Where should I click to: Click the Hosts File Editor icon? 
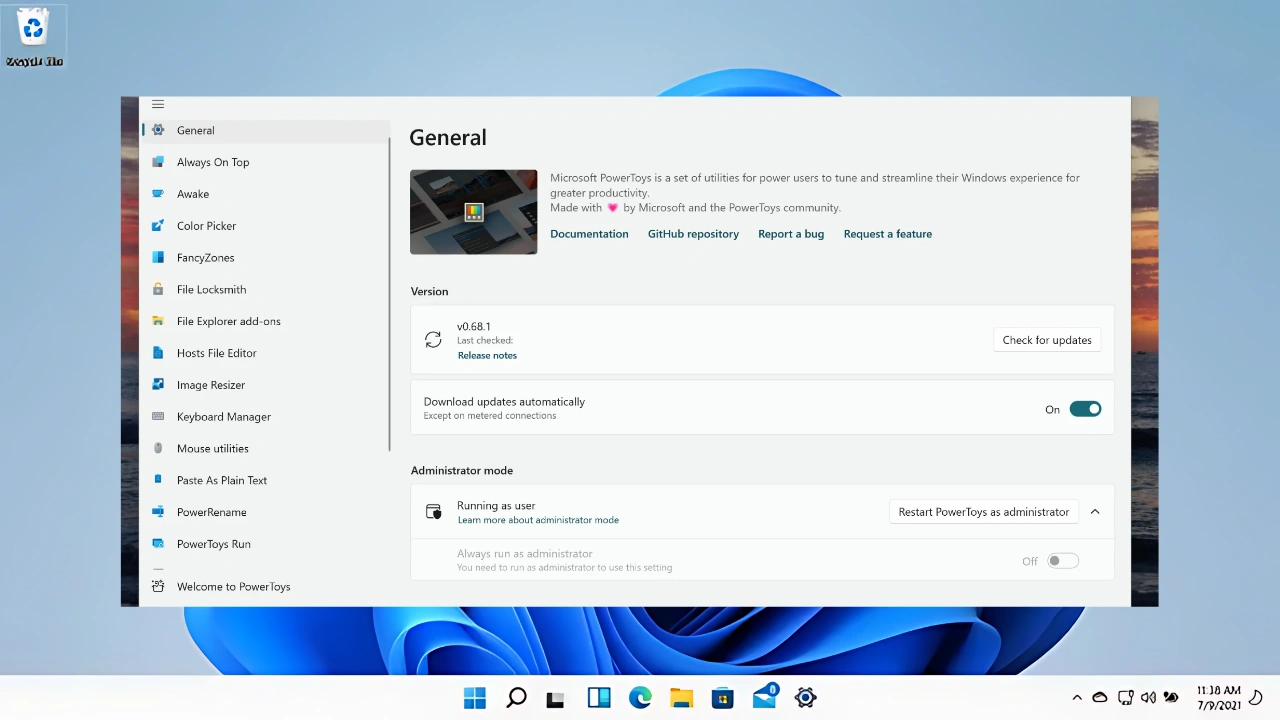click(158, 353)
